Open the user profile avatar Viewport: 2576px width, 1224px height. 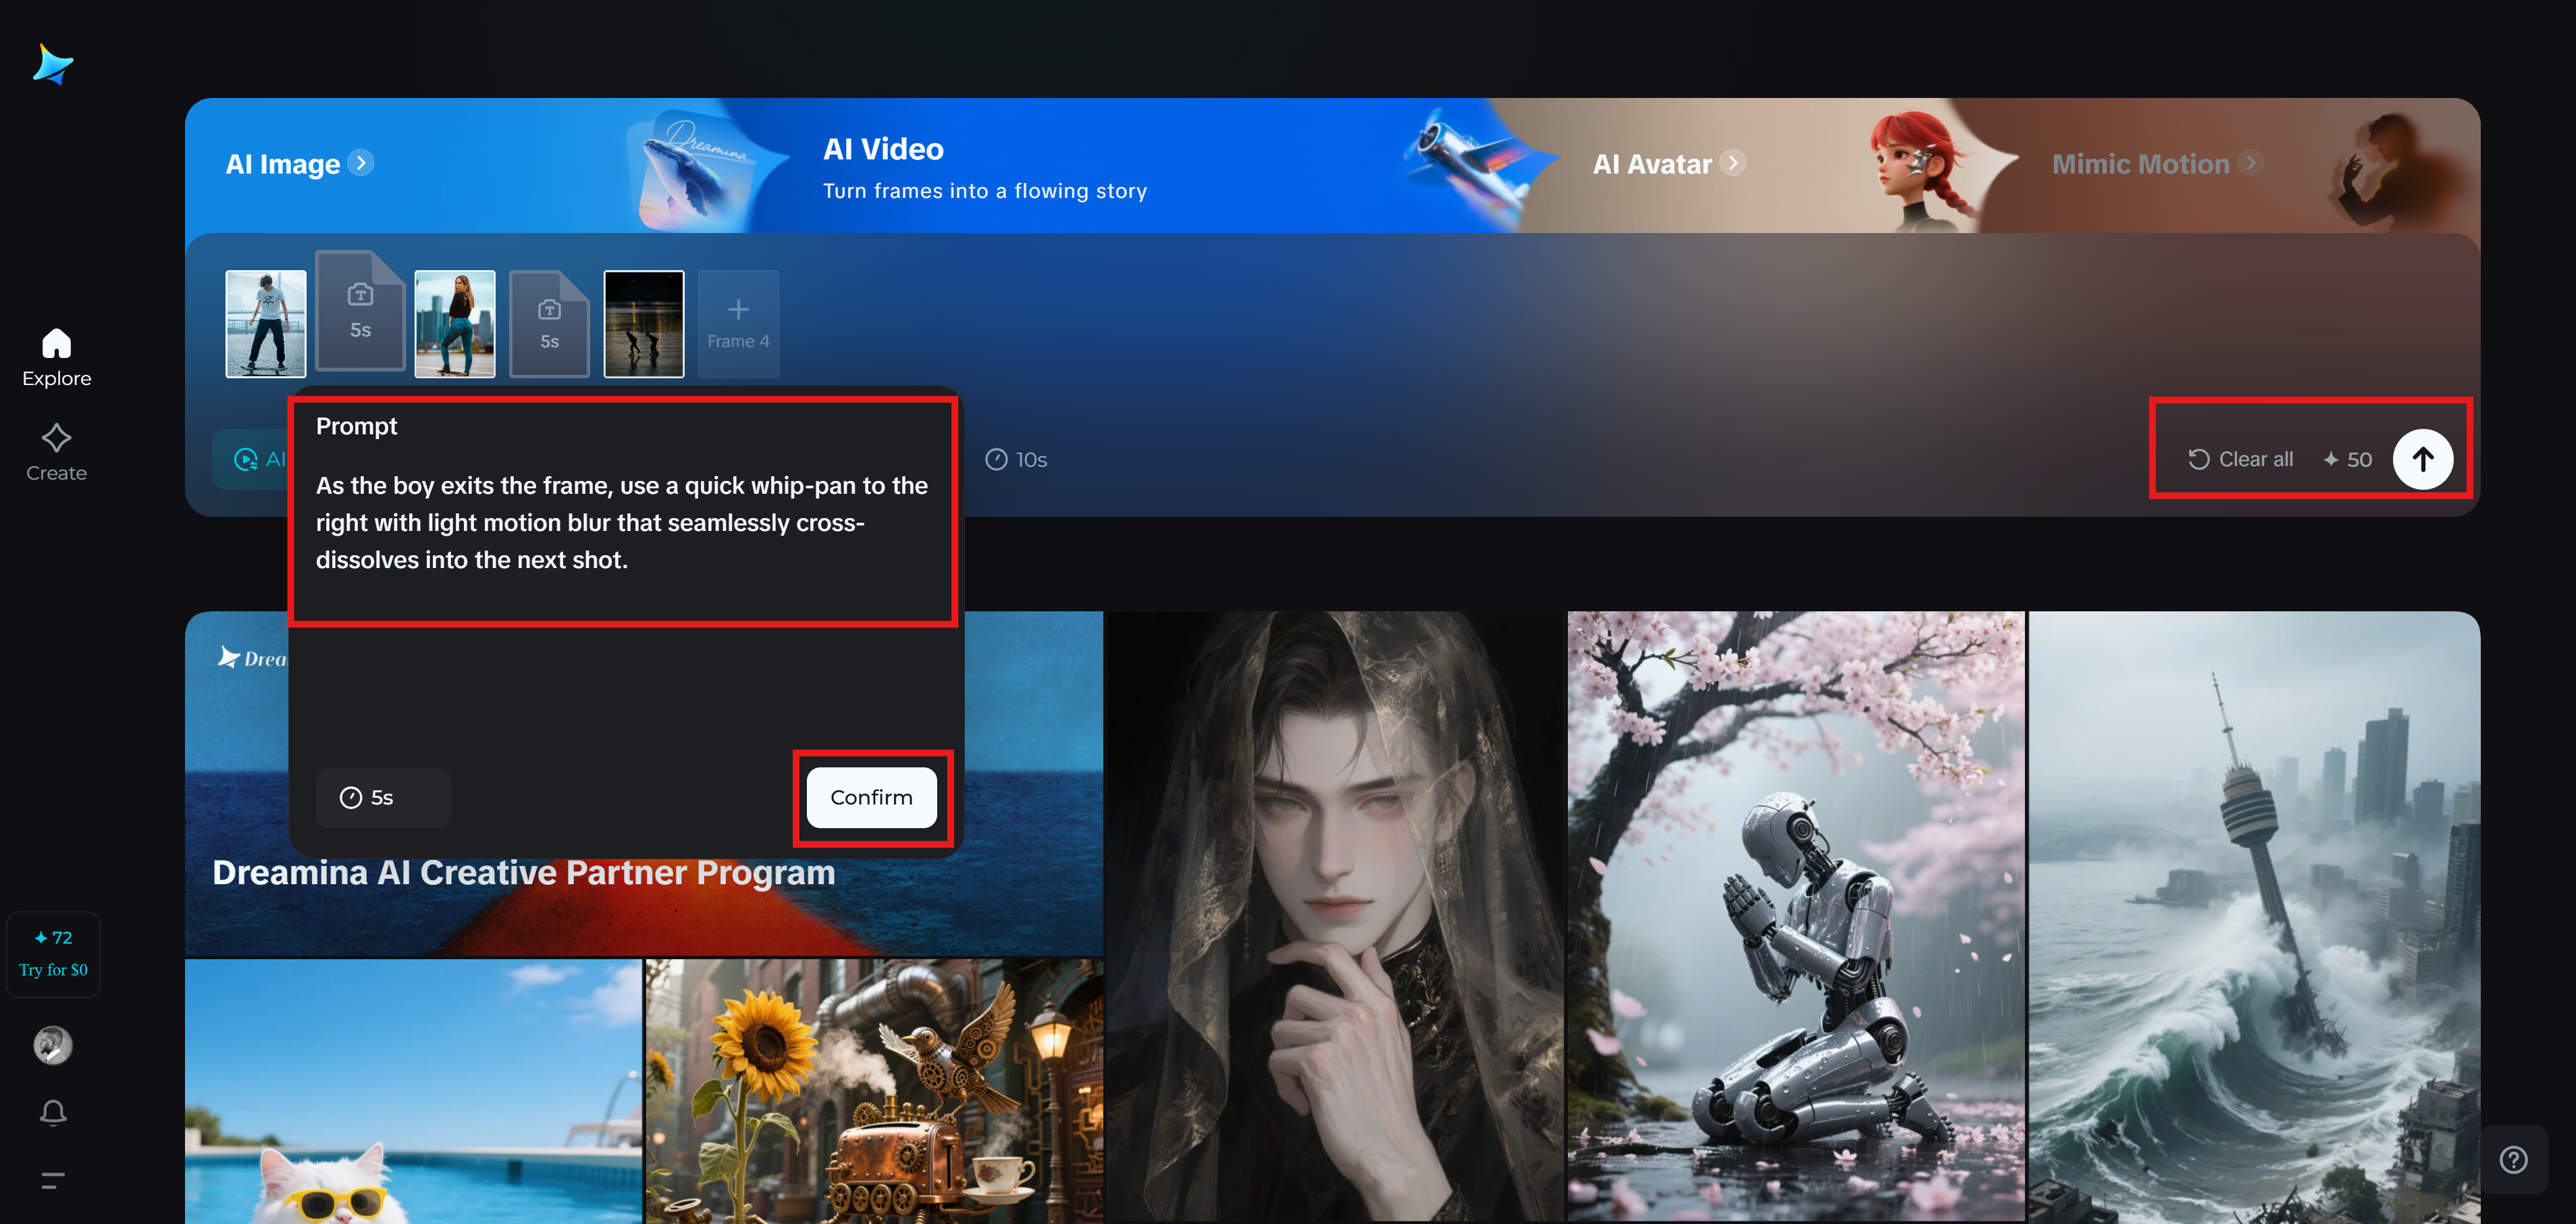point(53,1045)
